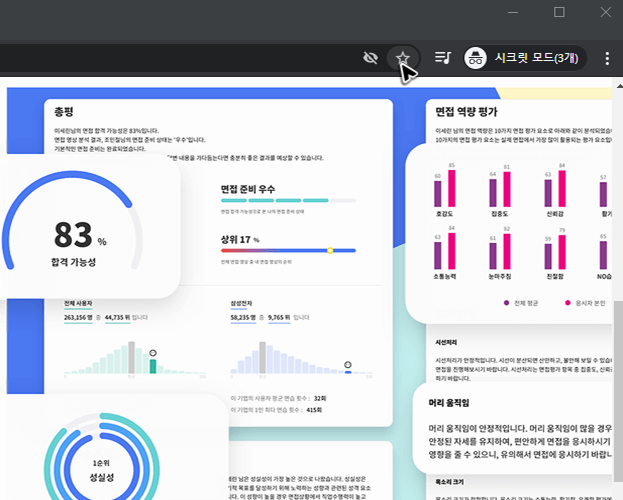Viewport: 623px width, 500px height.
Task: Click the bookmark star icon in the address bar
Action: pos(403,58)
